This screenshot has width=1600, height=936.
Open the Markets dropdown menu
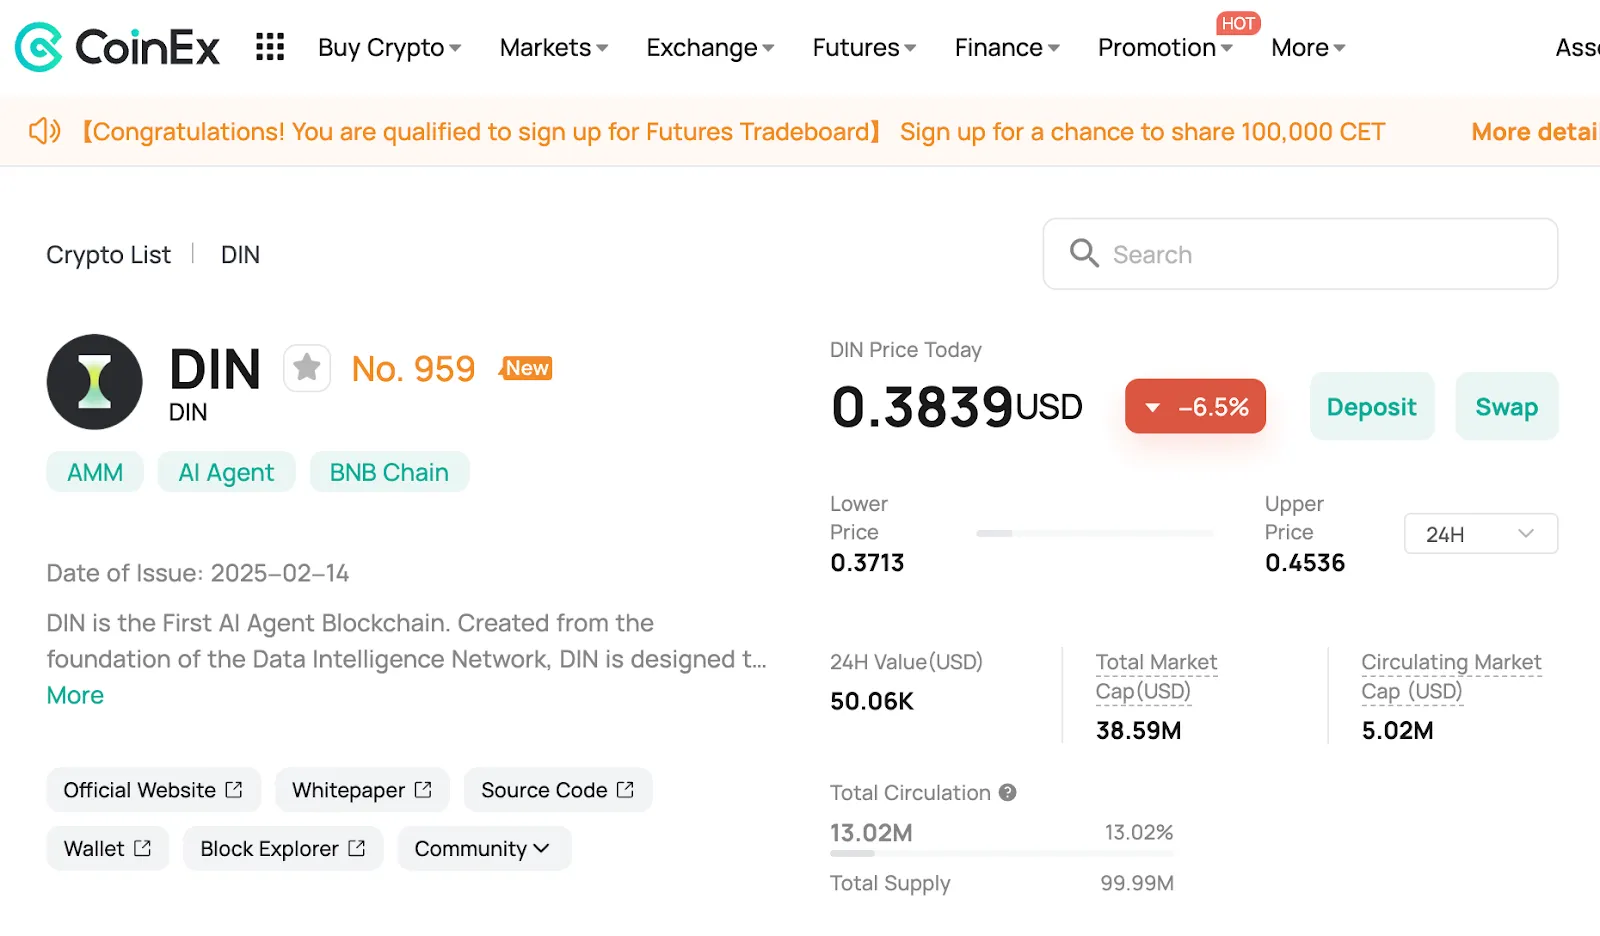click(554, 47)
